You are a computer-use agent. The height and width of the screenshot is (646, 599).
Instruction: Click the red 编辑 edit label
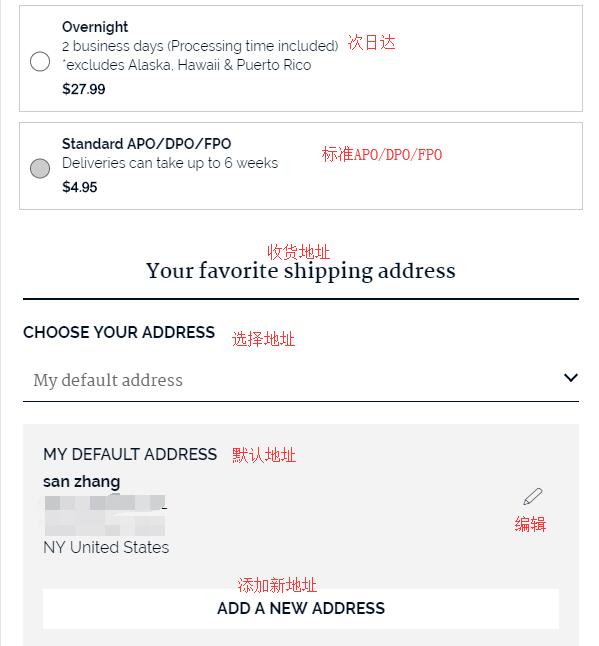pos(530,524)
